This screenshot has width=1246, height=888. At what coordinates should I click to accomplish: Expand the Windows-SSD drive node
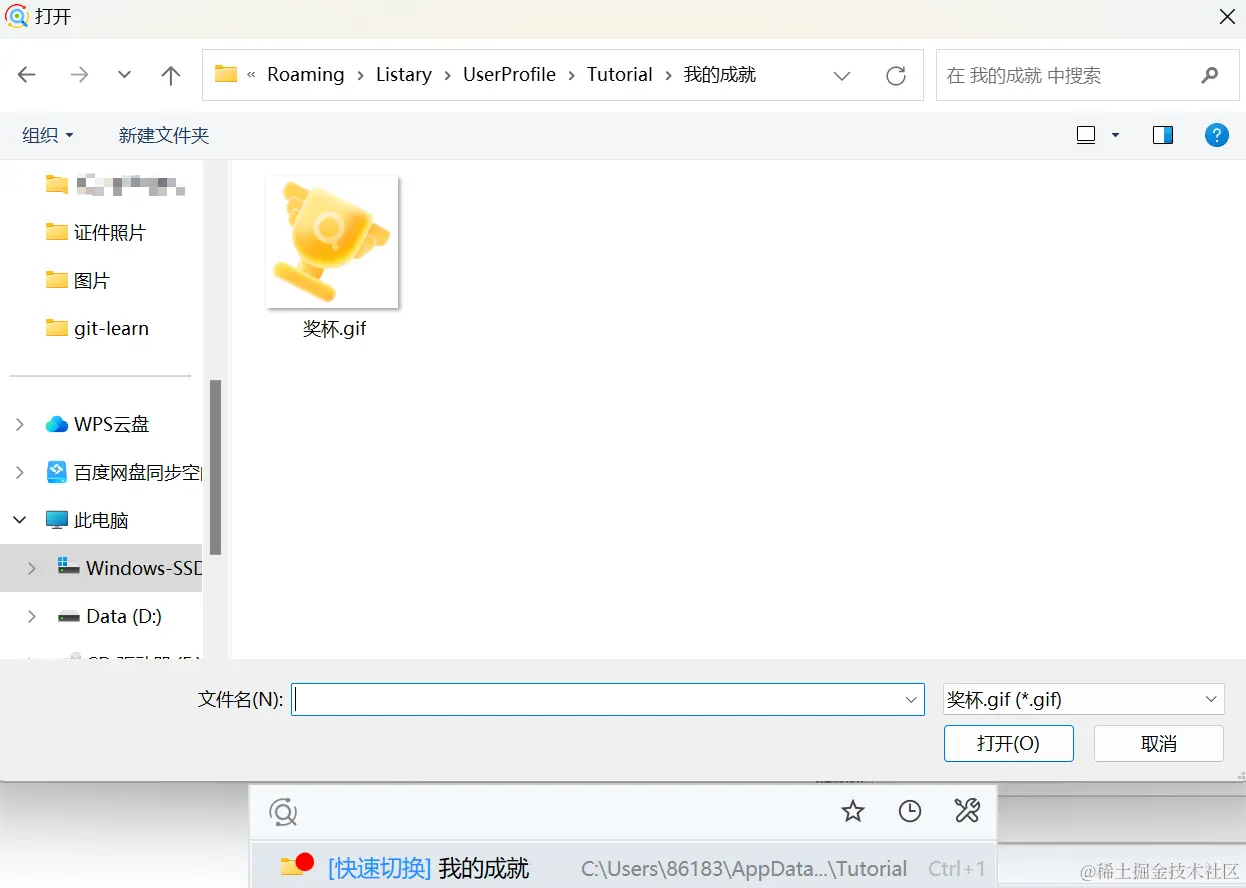[x=32, y=568]
